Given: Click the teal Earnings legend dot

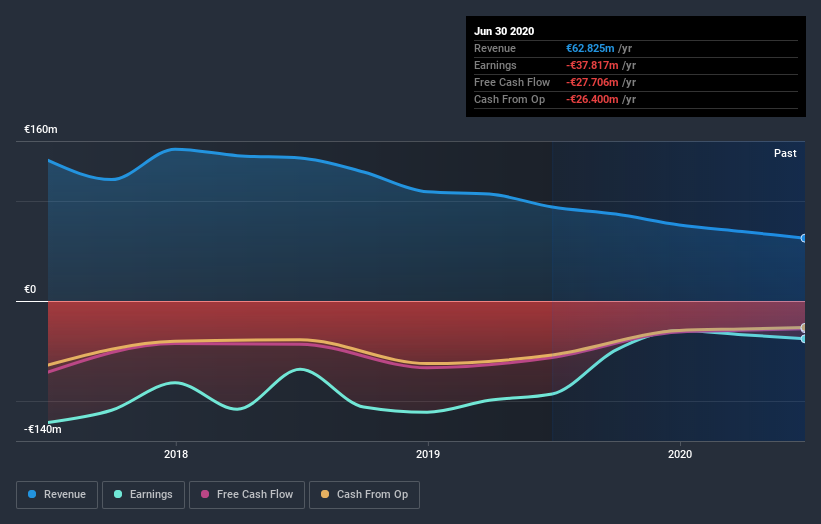Looking at the screenshot, I should coord(118,494).
